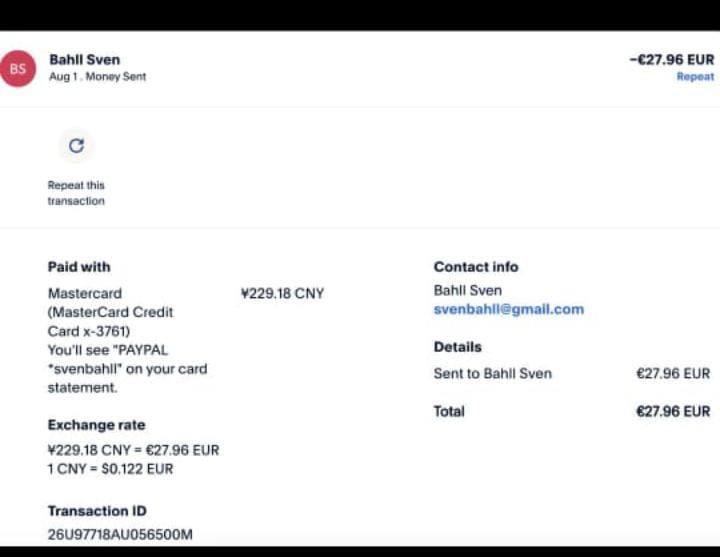
Task: Select the Bahll Sven header name
Action: coord(84,60)
